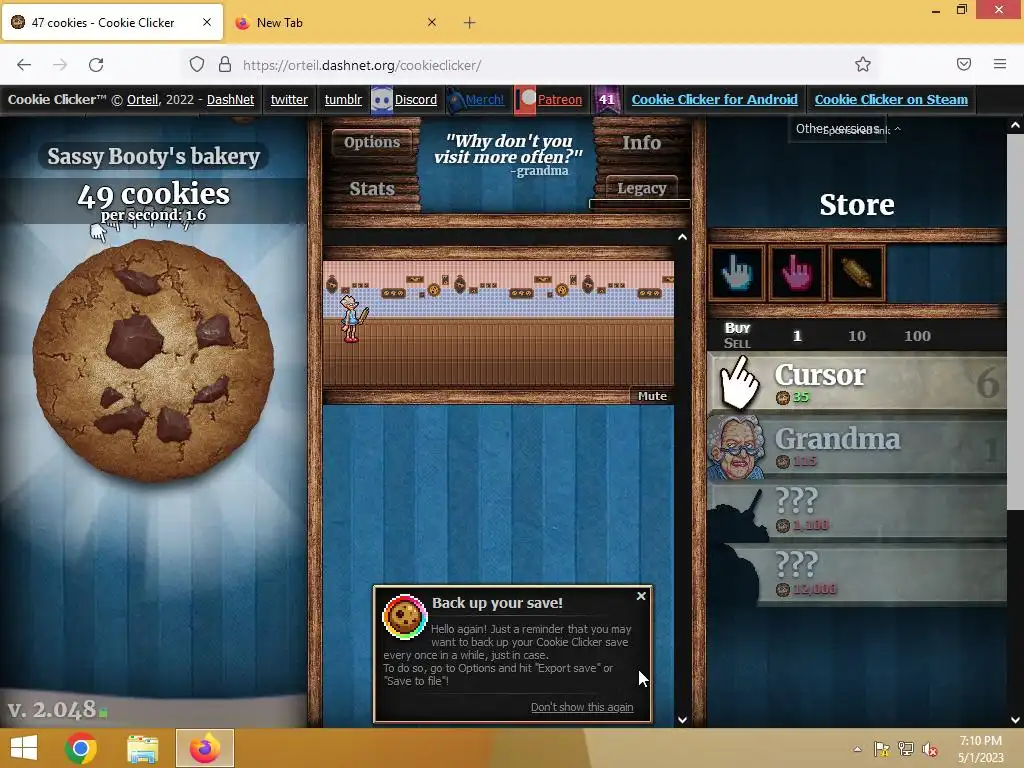
Task: Select the locked ??? item costing 1,100
Action: [x=857, y=511]
